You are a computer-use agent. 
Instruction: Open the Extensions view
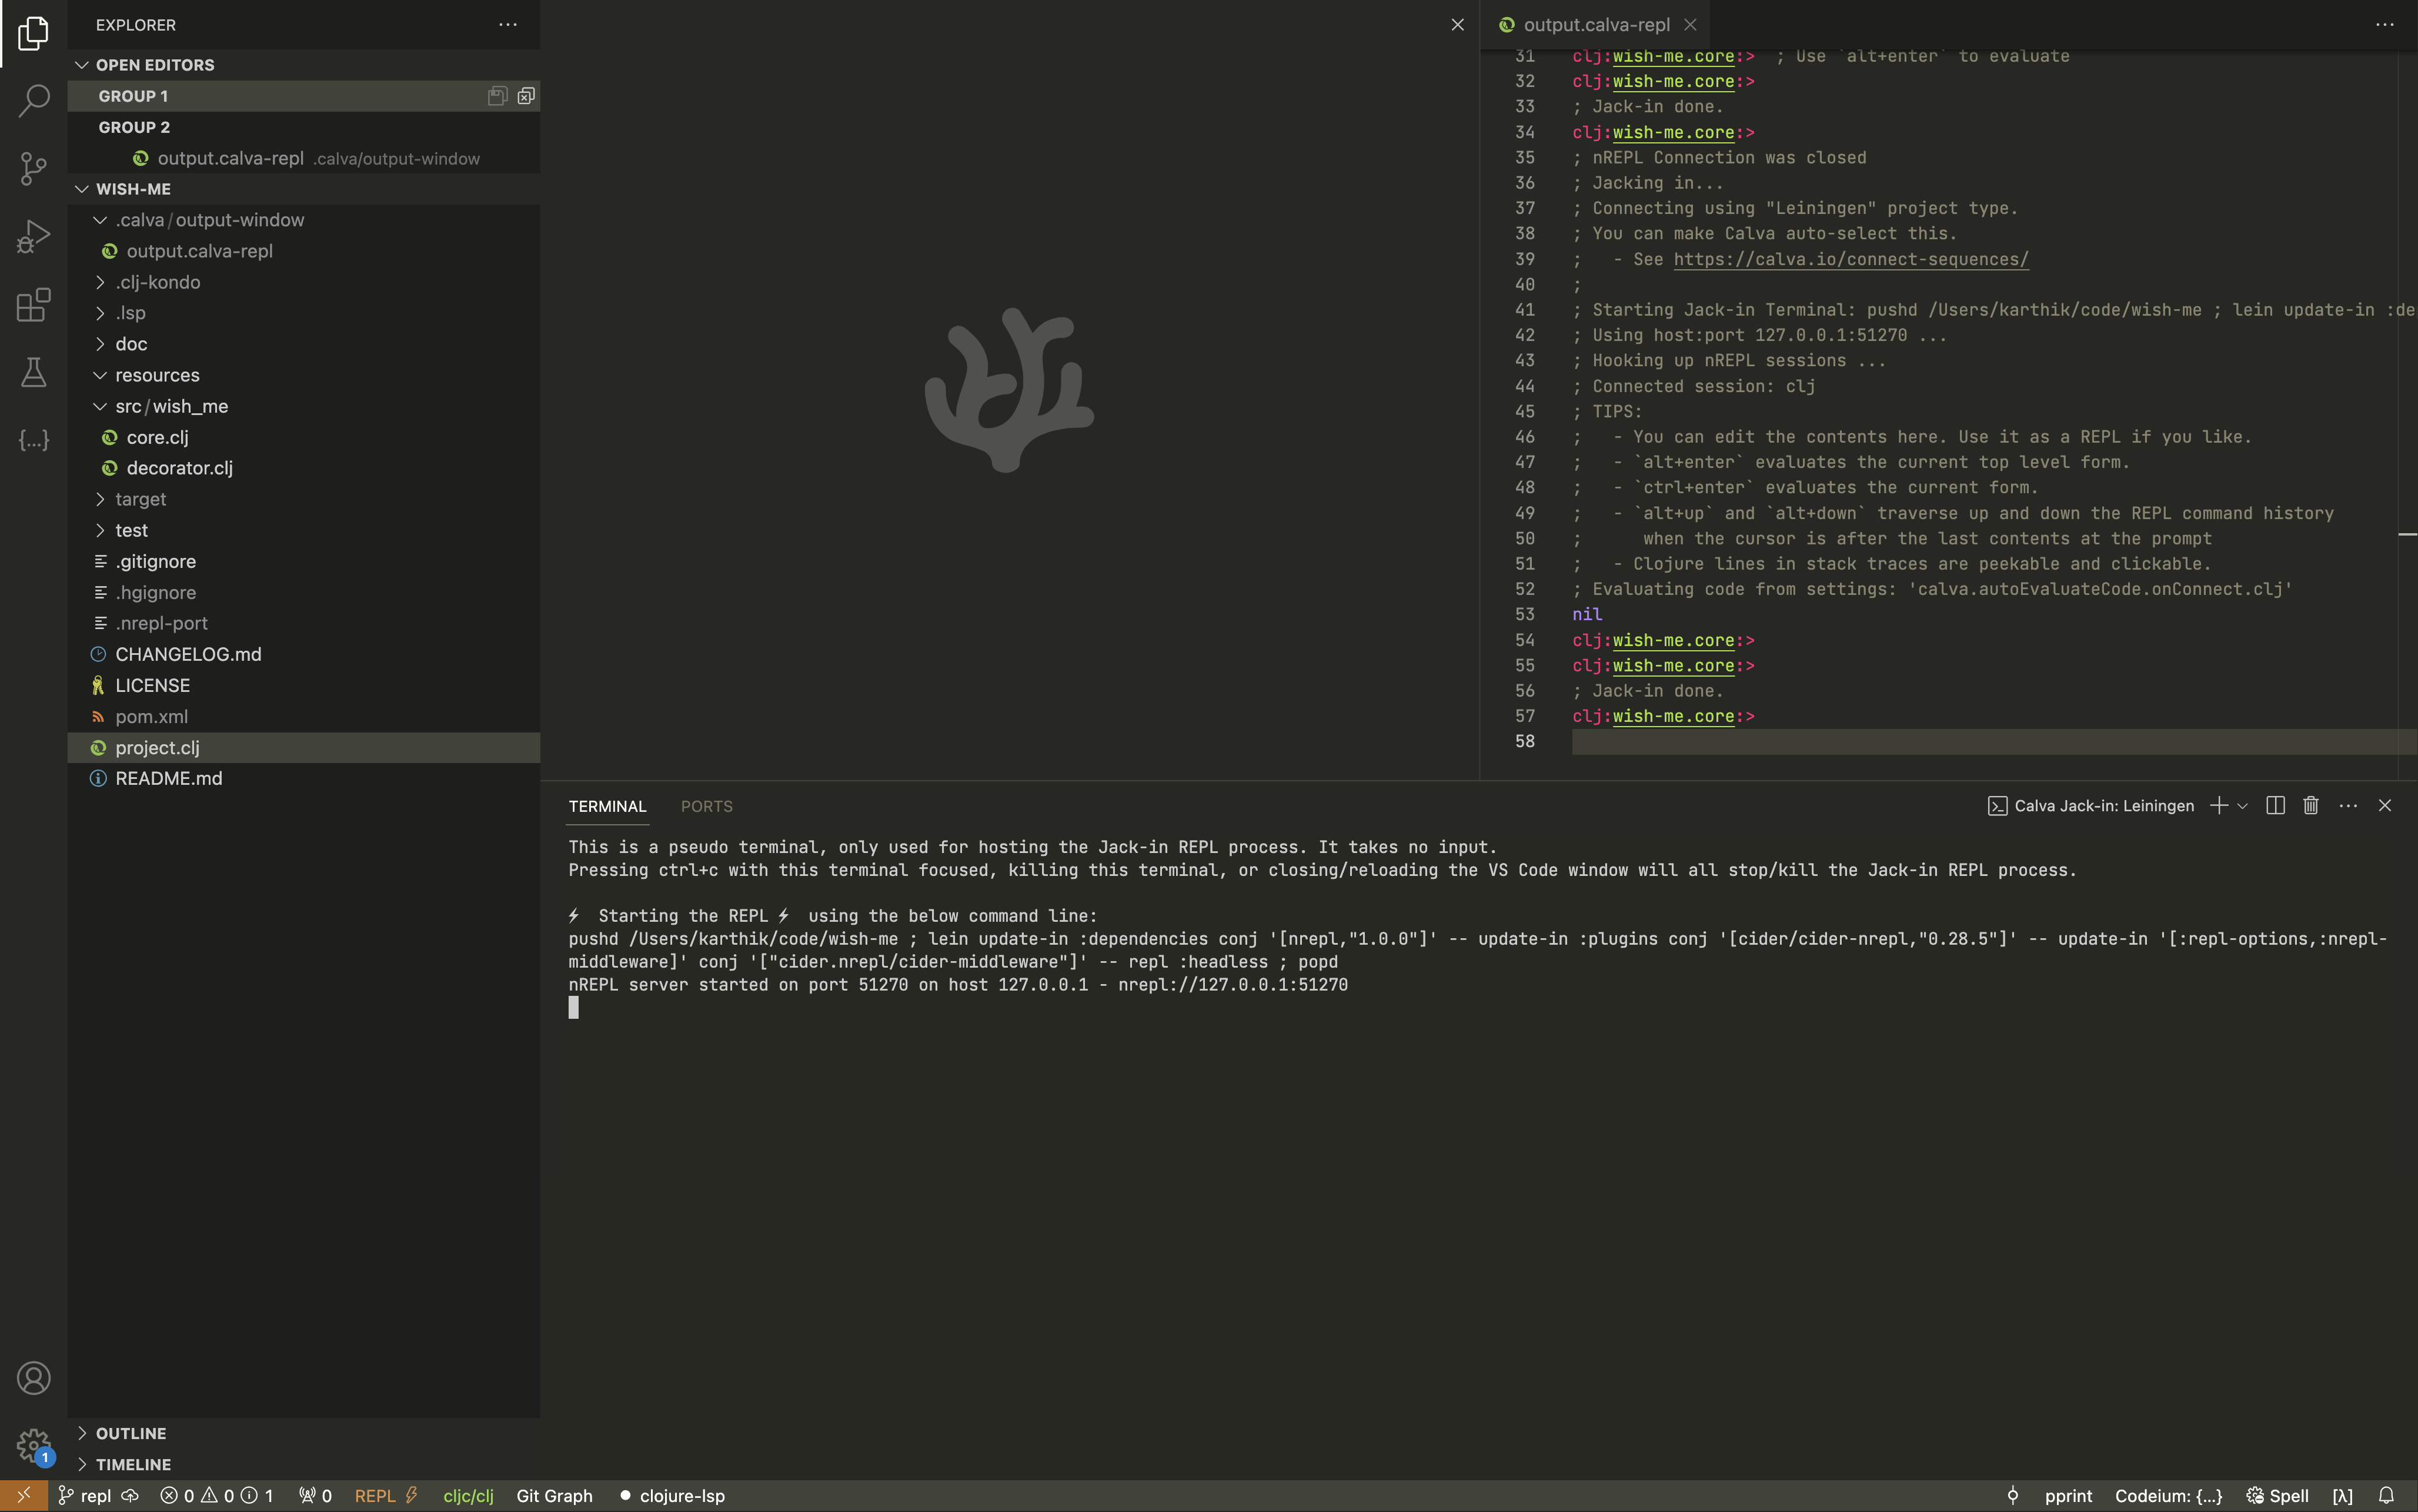pos(33,304)
